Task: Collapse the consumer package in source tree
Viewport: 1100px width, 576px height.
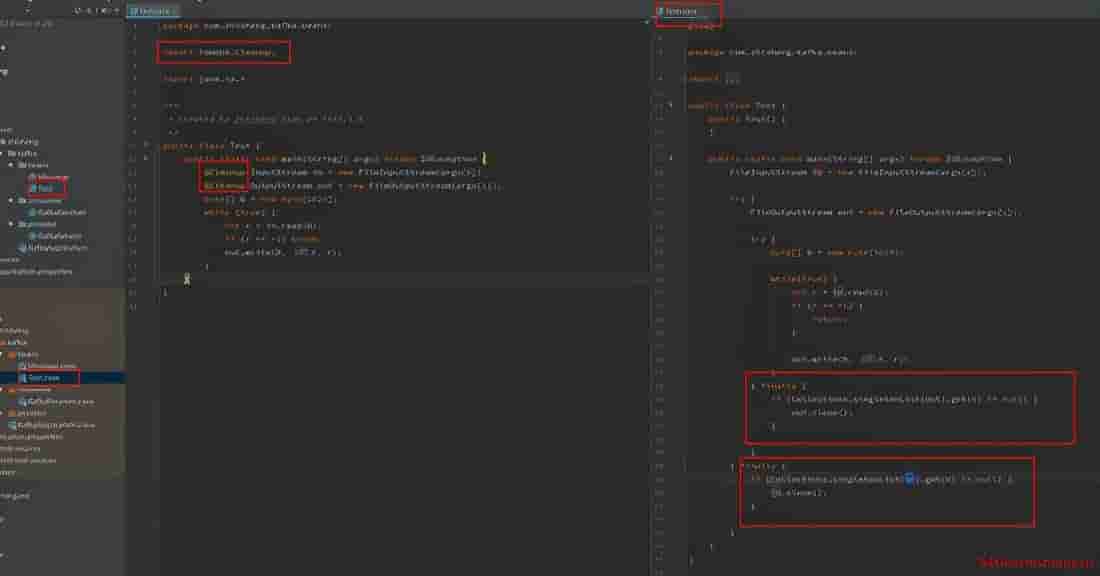Action: 10,200
